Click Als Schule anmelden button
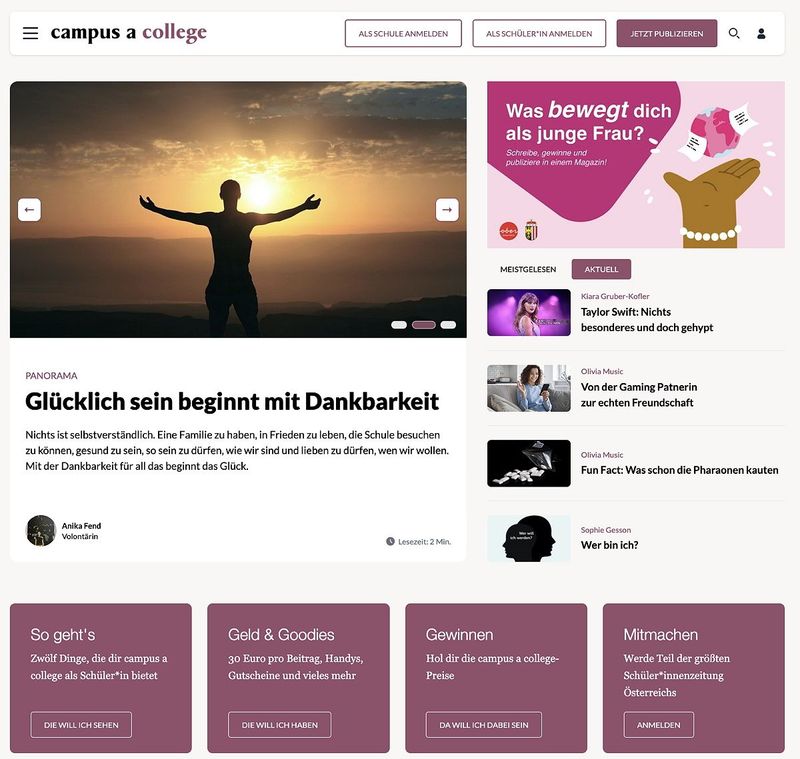 [403, 34]
